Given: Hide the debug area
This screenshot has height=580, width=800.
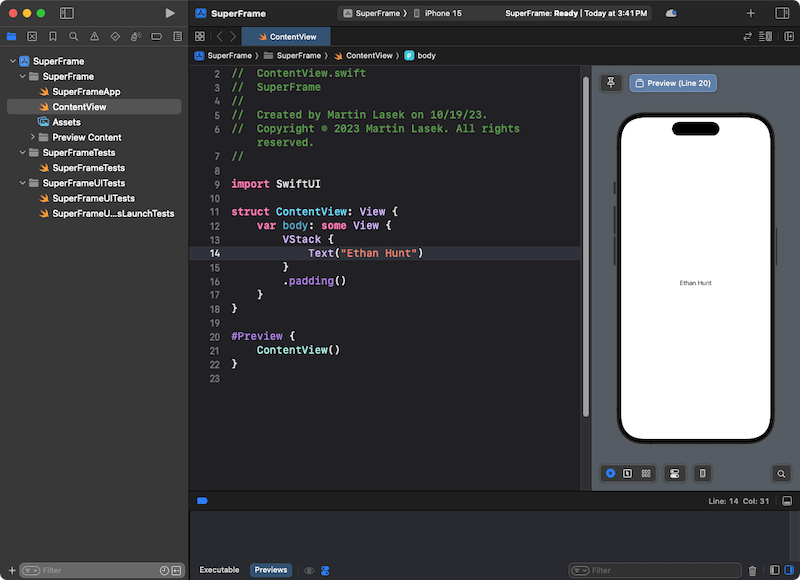Looking at the screenshot, I should pyautogui.click(x=787, y=501).
